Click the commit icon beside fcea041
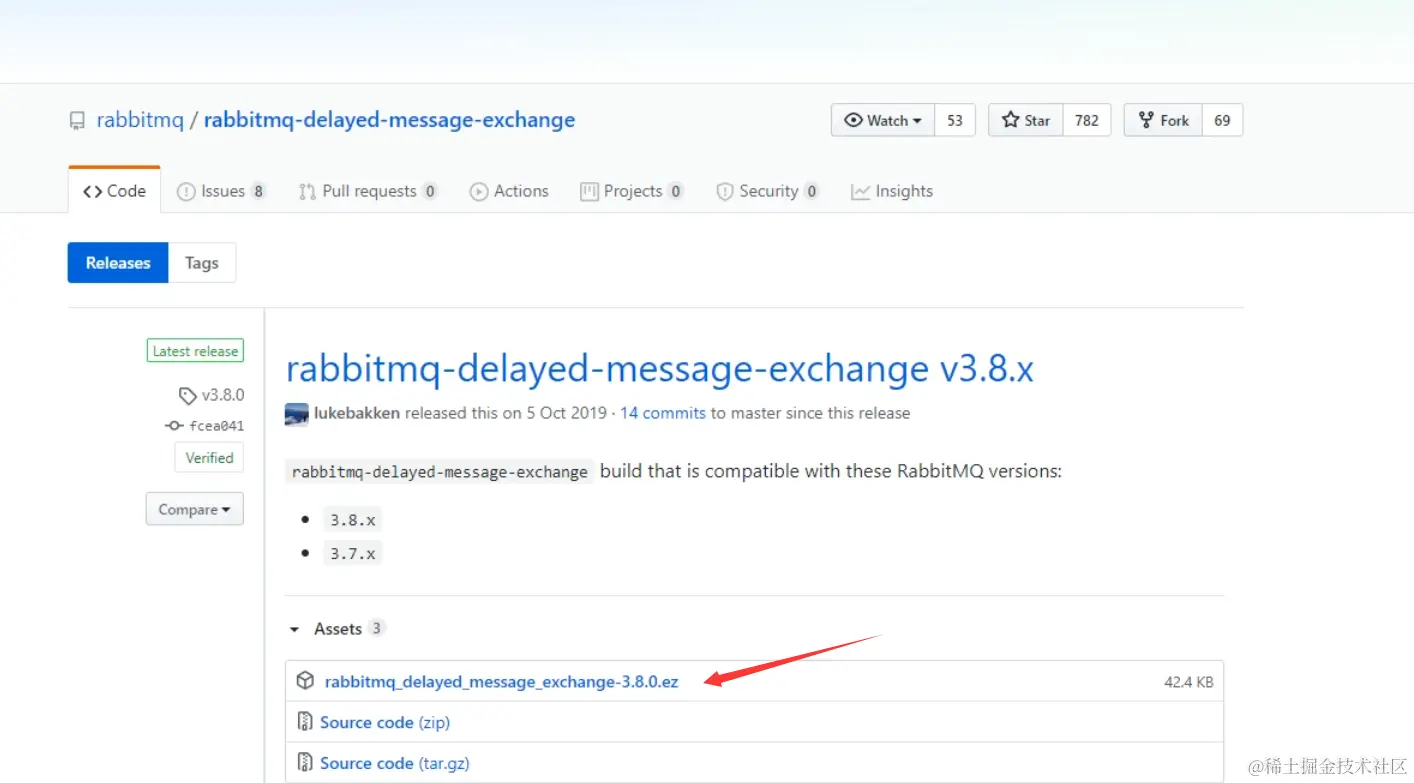The height and width of the screenshot is (783, 1414). click(x=174, y=426)
